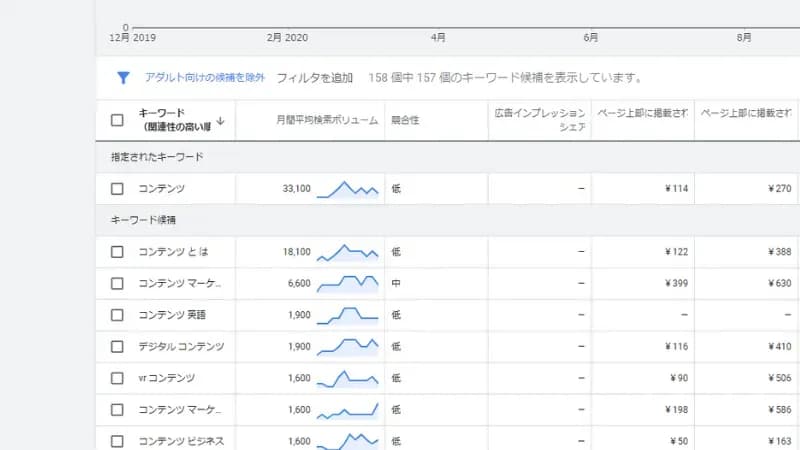Click the ¥50 low bid value
Image resolution: width=800 pixels, height=450 pixels.
click(x=679, y=441)
